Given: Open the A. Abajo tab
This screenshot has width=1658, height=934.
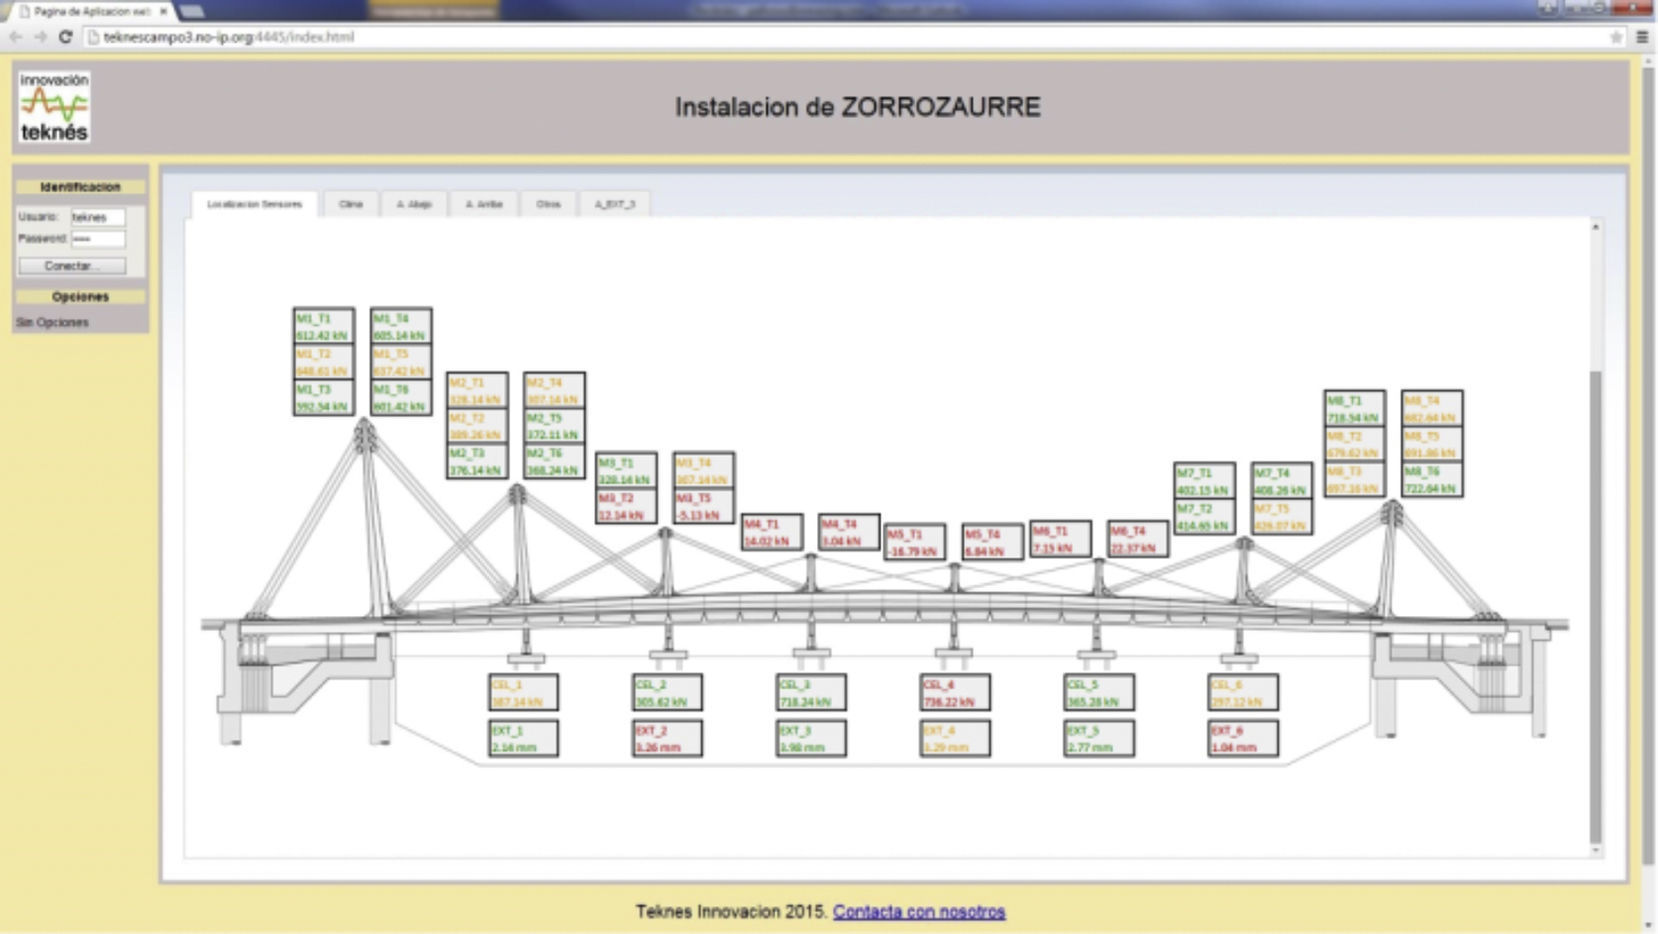Looking at the screenshot, I should click(414, 204).
